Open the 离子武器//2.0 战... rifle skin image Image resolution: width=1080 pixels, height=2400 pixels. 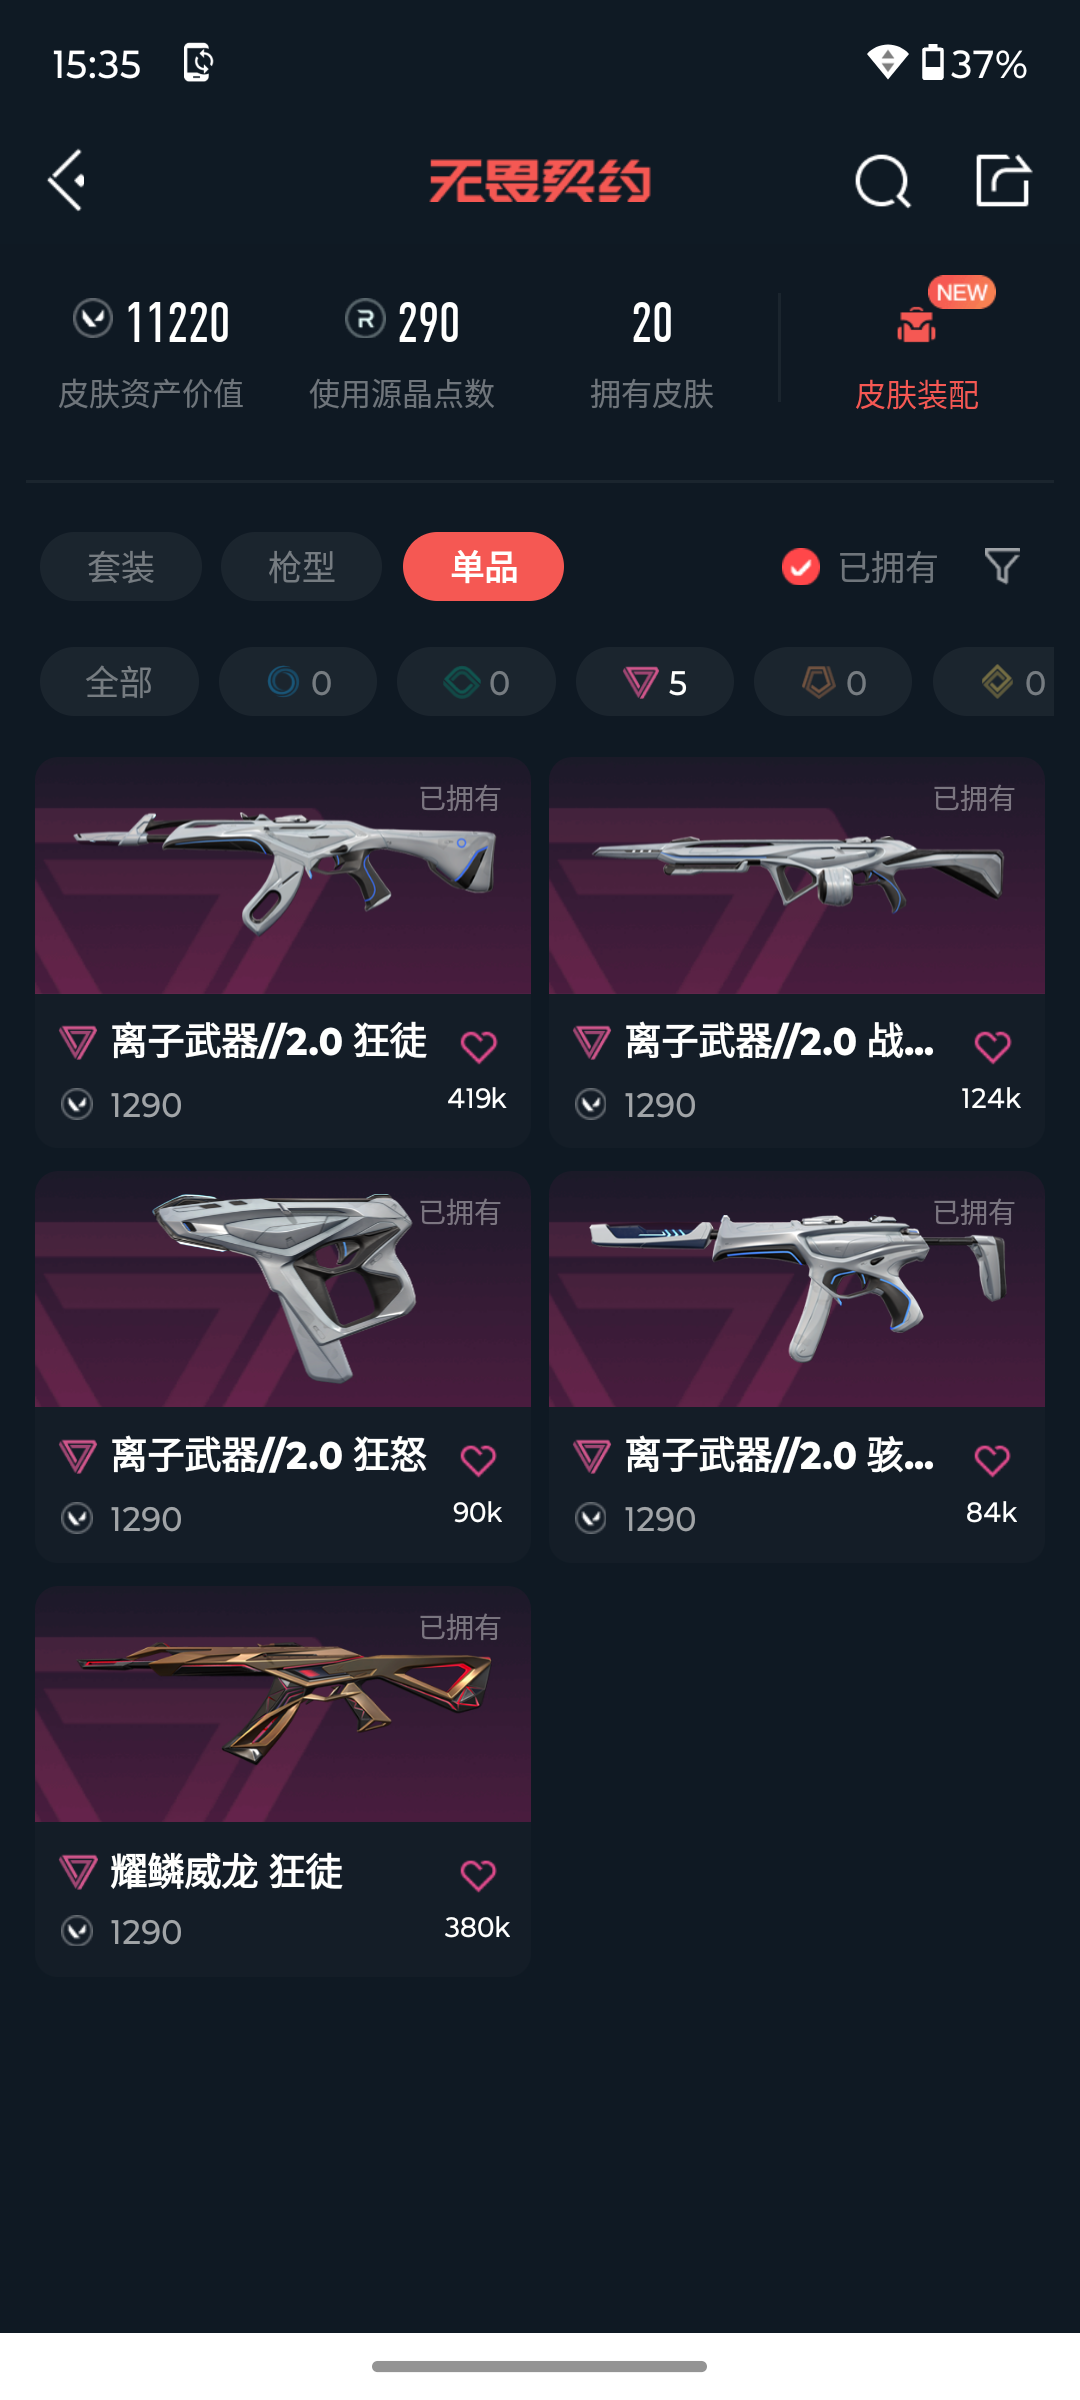click(x=797, y=876)
